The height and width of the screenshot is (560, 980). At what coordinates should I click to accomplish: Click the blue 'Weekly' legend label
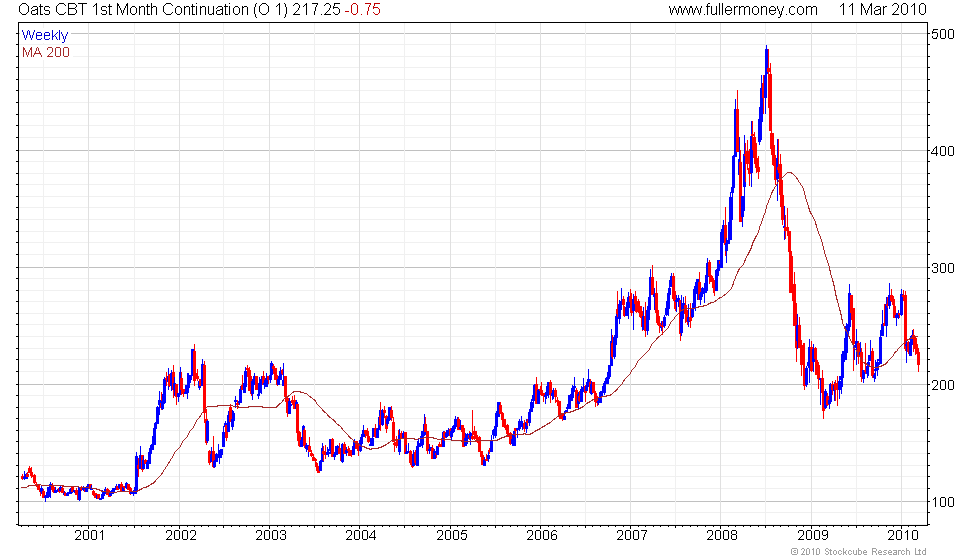(44, 35)
